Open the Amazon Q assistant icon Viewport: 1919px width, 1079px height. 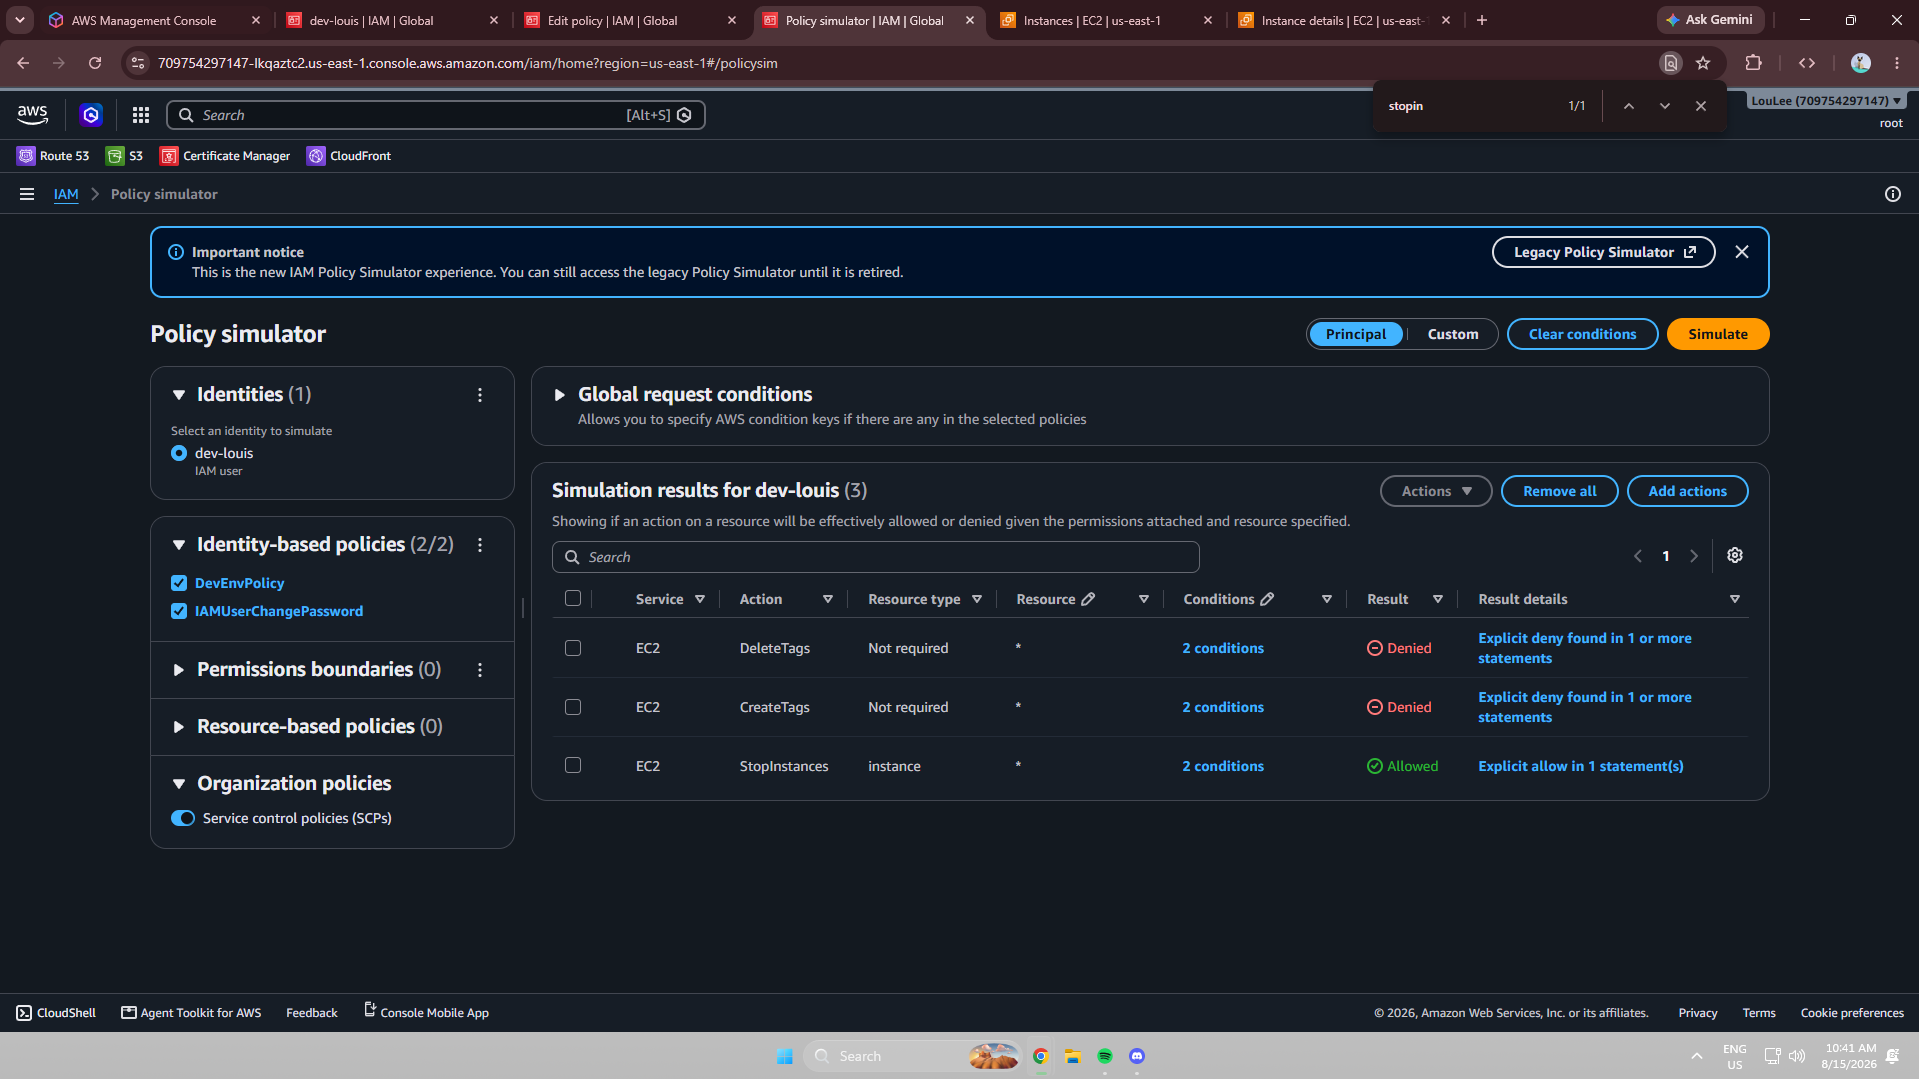tap(92, 115)
